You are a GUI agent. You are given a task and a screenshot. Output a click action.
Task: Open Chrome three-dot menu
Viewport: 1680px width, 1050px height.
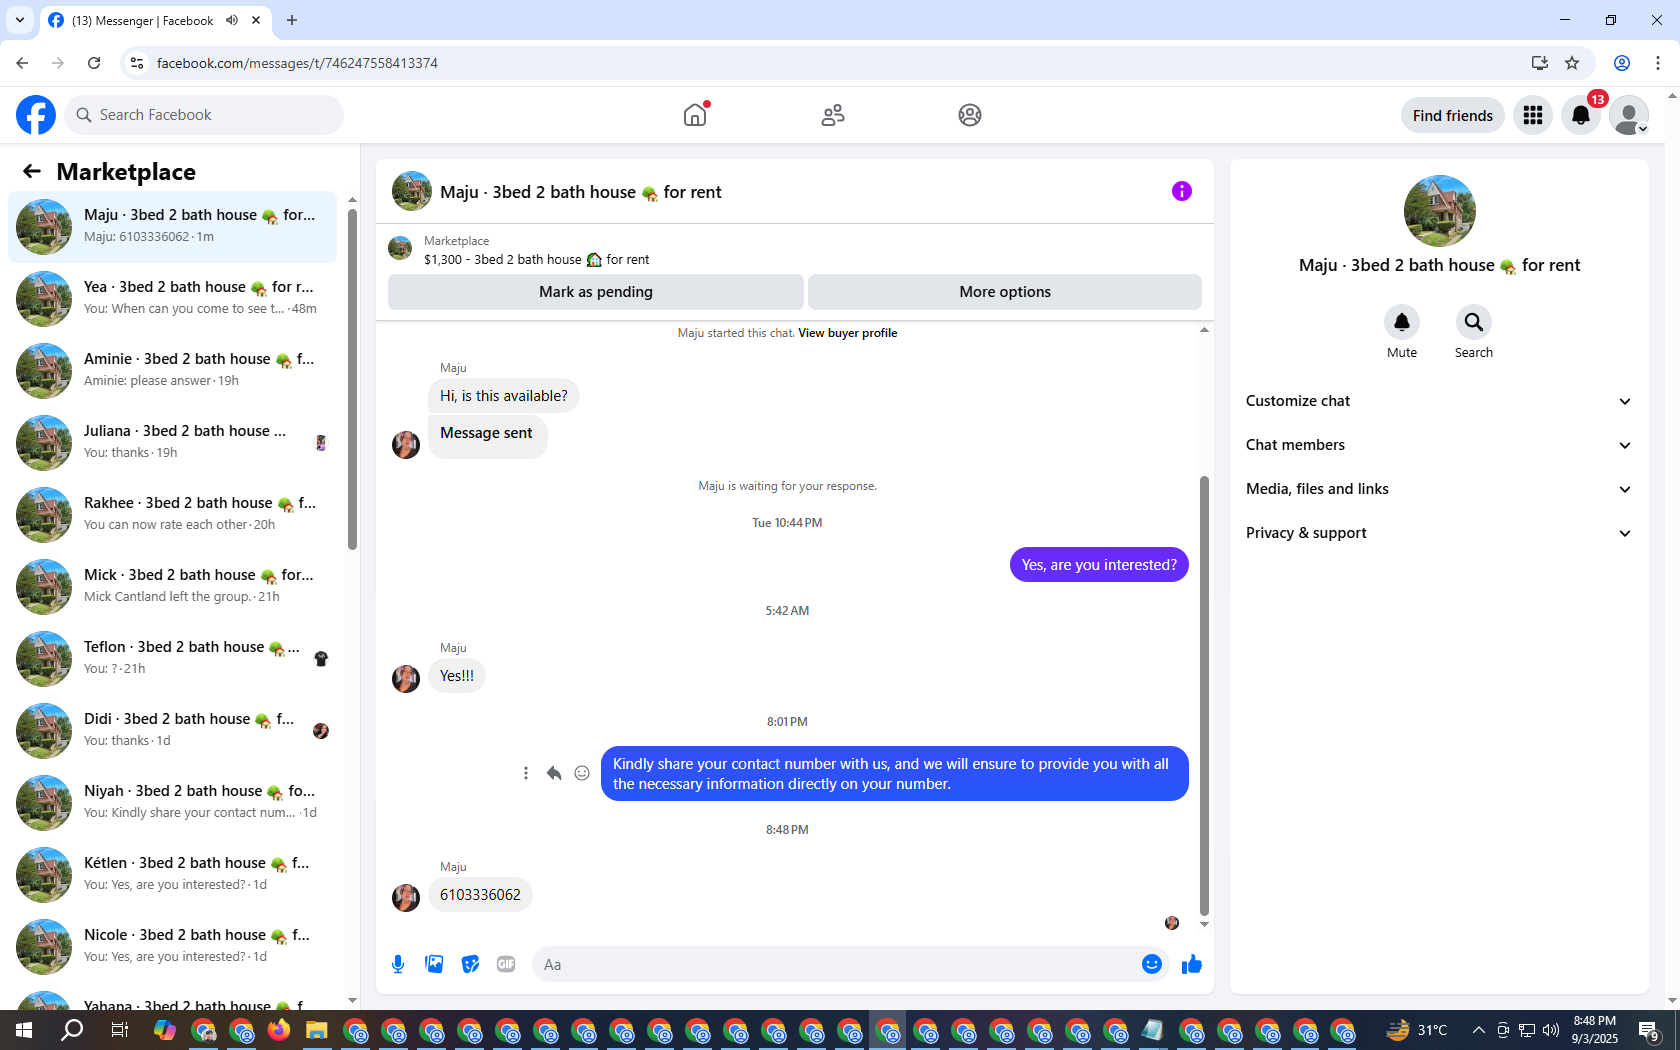coord(1658,63)
